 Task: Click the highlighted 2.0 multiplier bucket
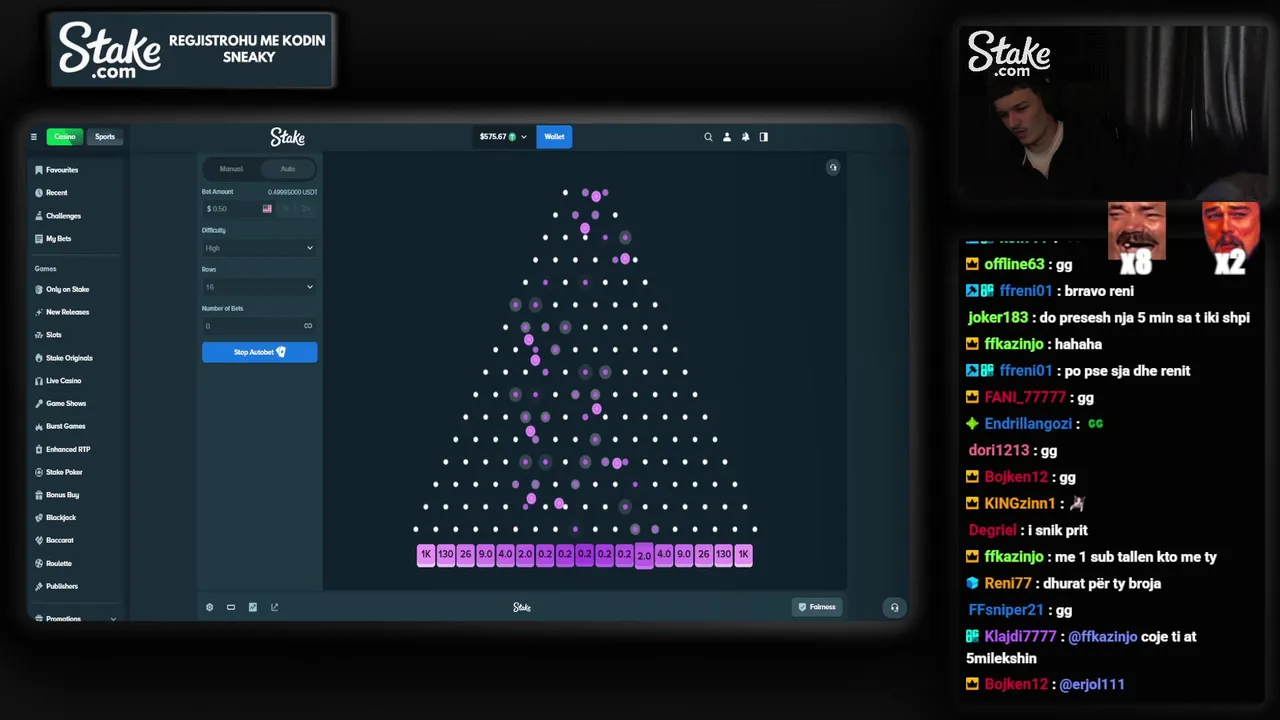click(644, 556)
